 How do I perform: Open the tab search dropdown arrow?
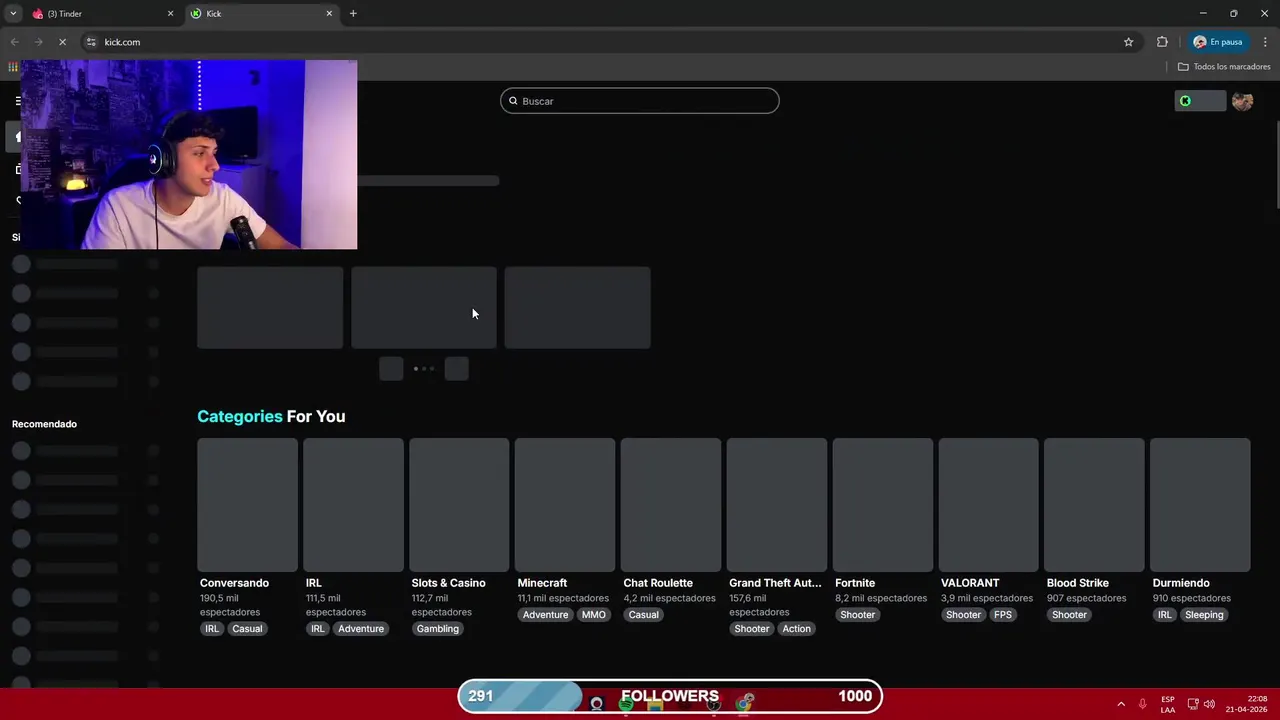pyautogui.click(x=13, y=13)
